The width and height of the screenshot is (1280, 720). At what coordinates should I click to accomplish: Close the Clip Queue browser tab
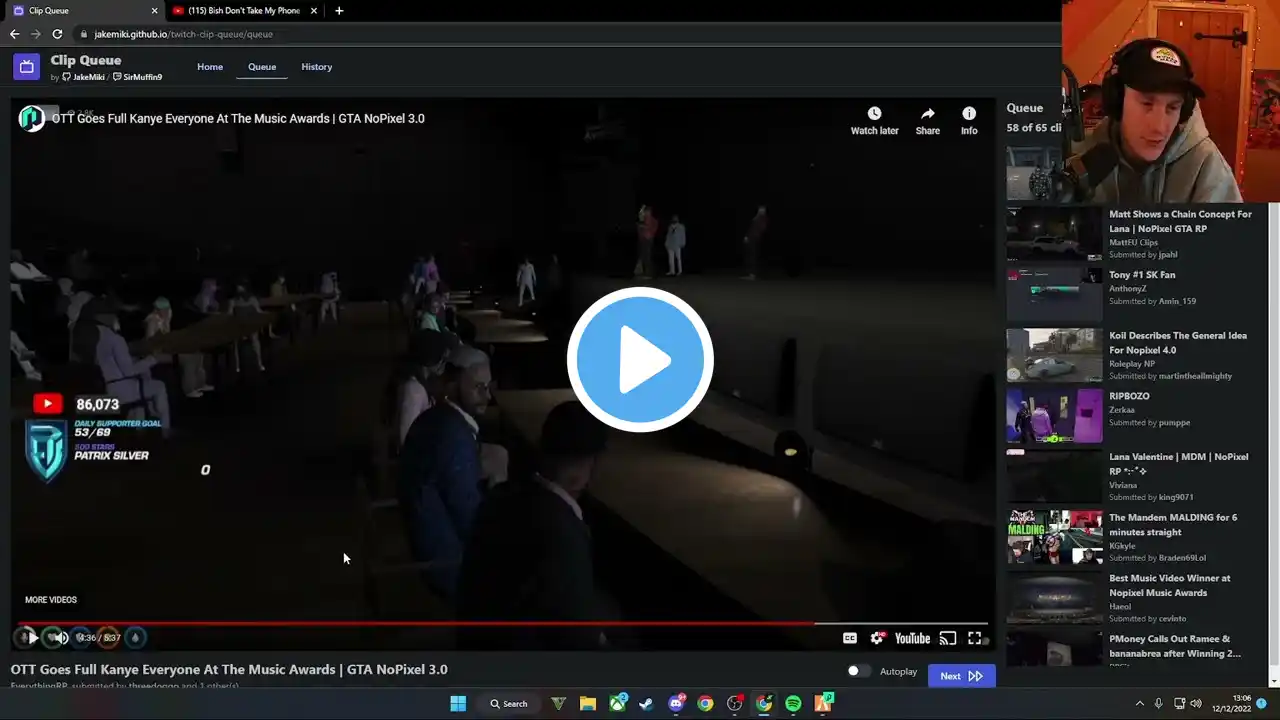tap(154, 11)
